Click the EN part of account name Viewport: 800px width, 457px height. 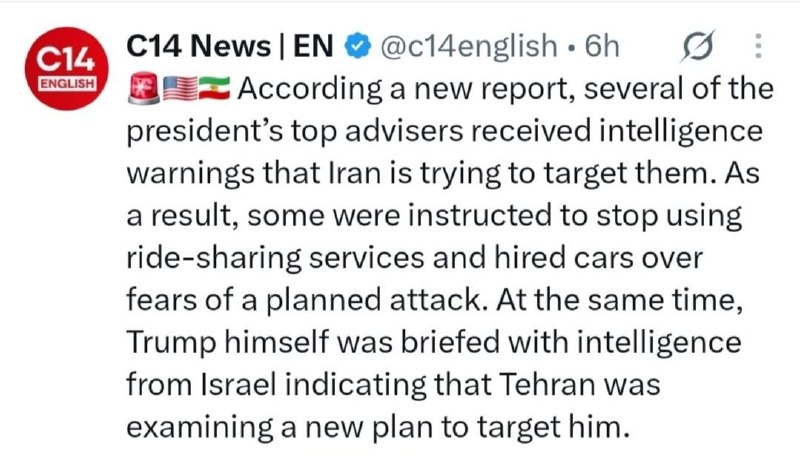313,46
